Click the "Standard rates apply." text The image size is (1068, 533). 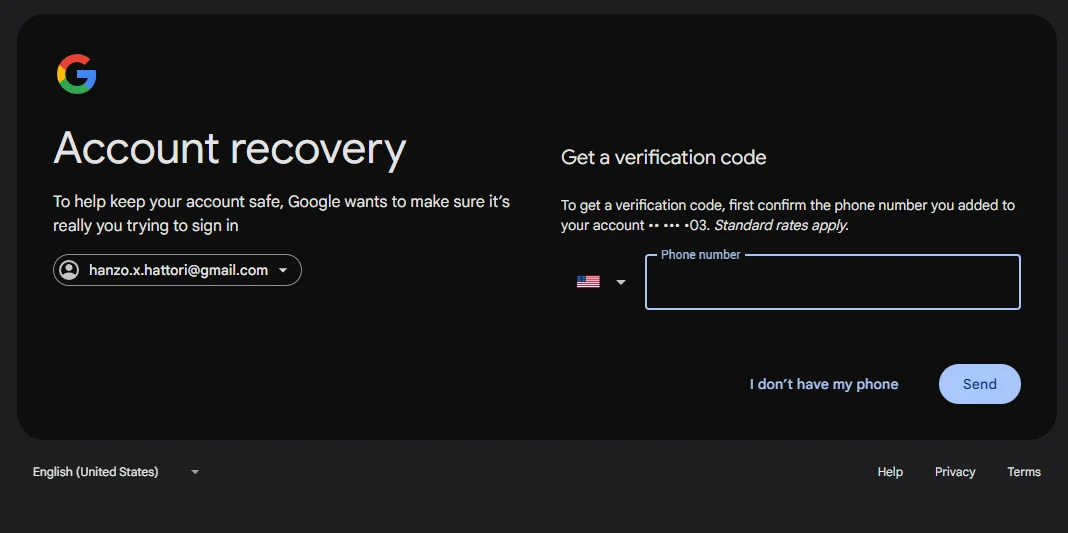tap(781, 225)
